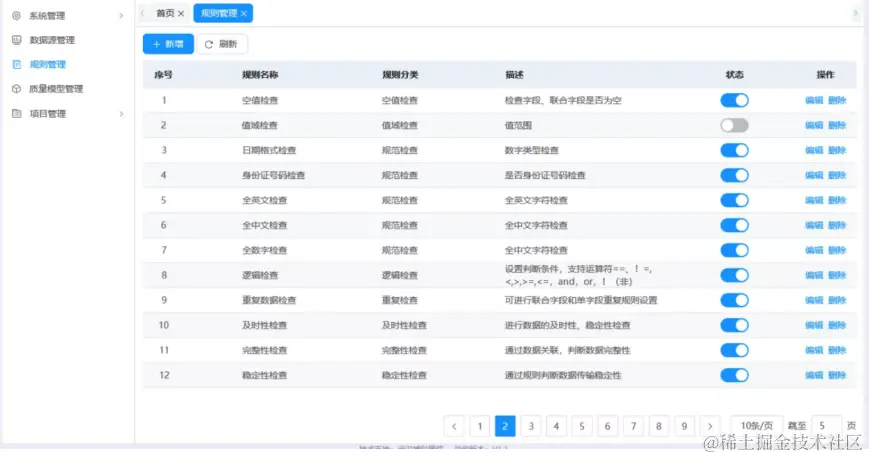The width and height of the screenshot is (869, 459).
Task: Delete the 全中文检查 rule
Action: [x=837, y=225]
